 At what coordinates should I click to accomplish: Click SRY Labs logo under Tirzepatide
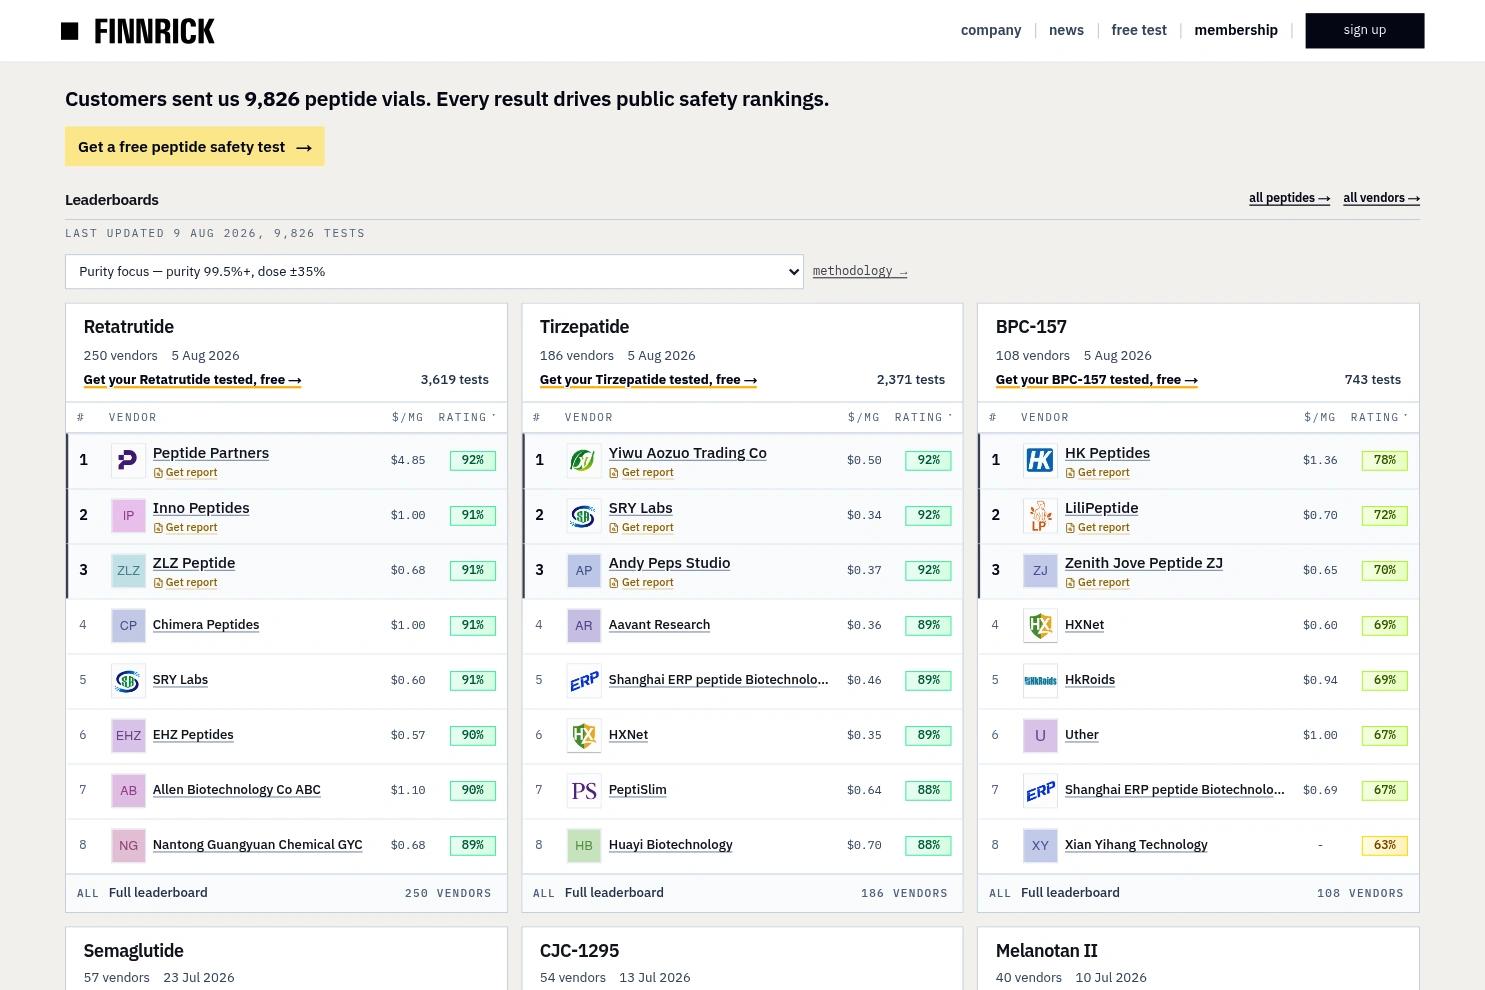(584, 515)
